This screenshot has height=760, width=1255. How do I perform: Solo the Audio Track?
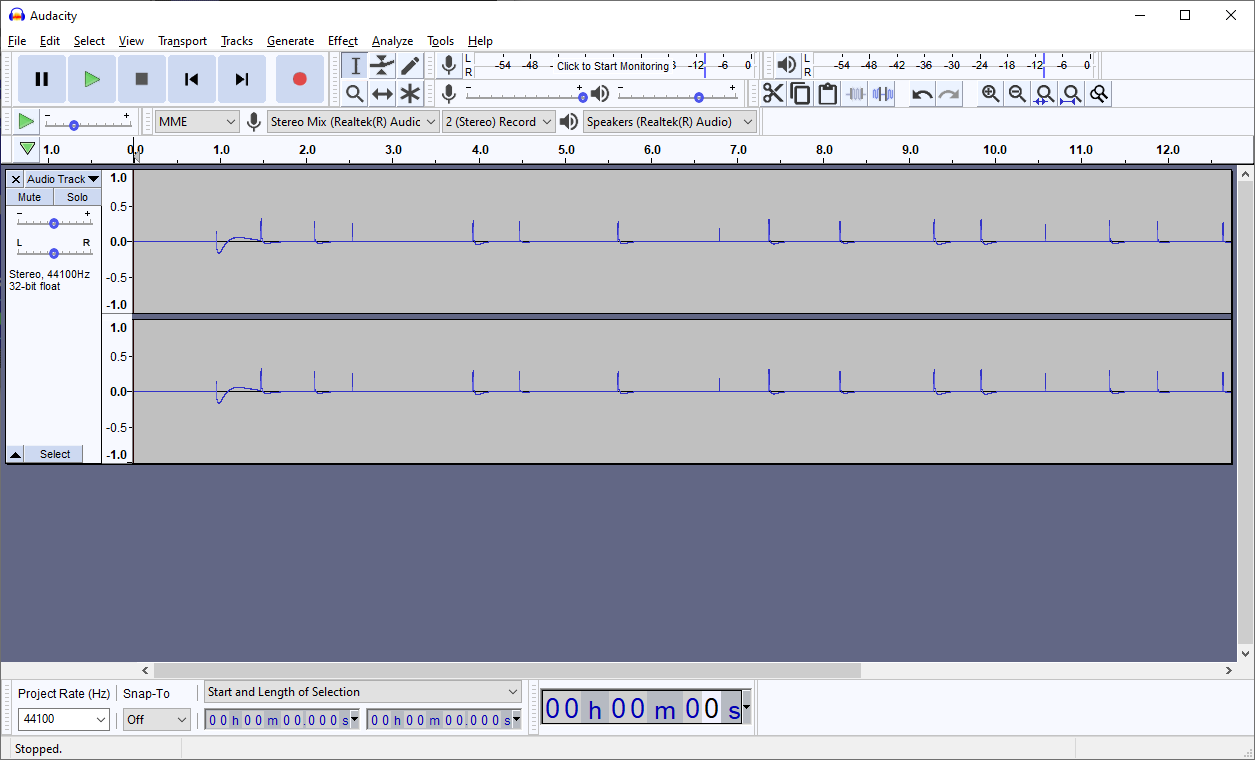pos(77,197)
